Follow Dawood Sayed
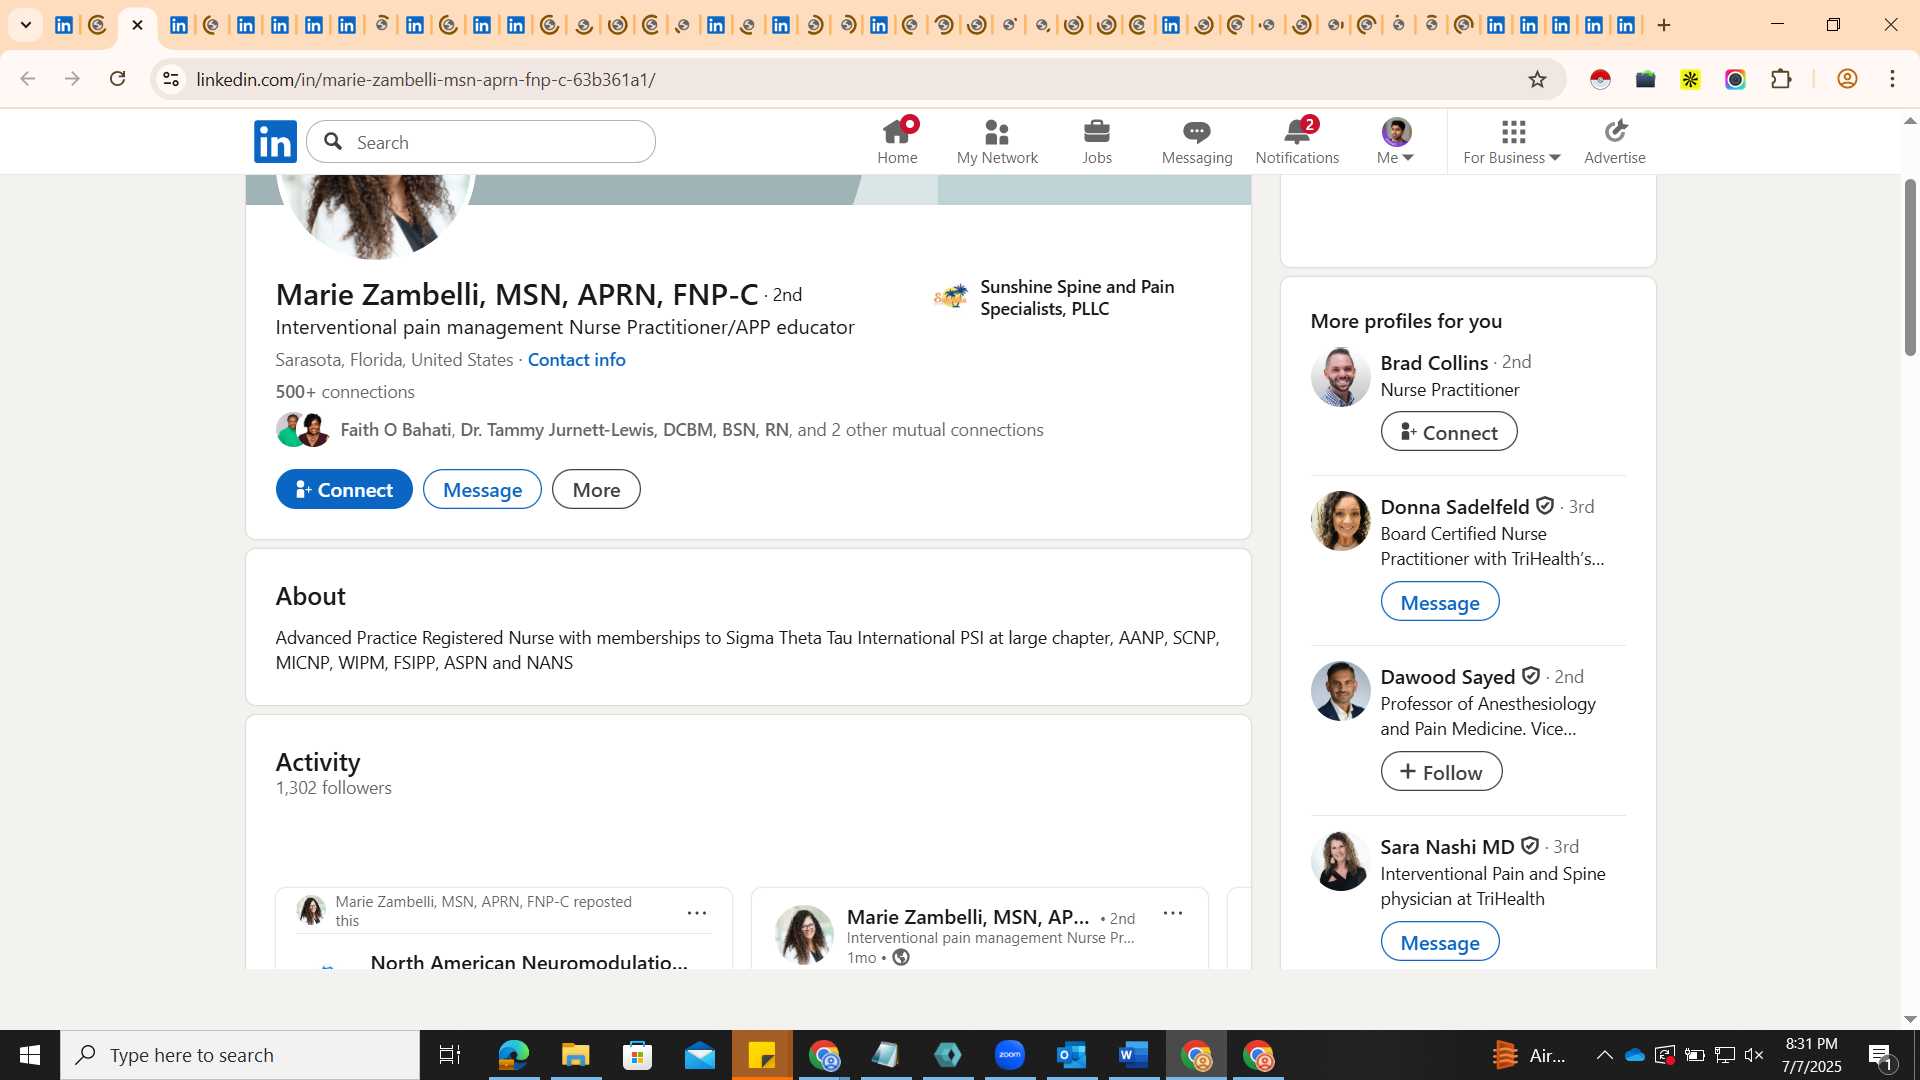Screen dimensions: 1920x1080 click(x=1441, y=771)
